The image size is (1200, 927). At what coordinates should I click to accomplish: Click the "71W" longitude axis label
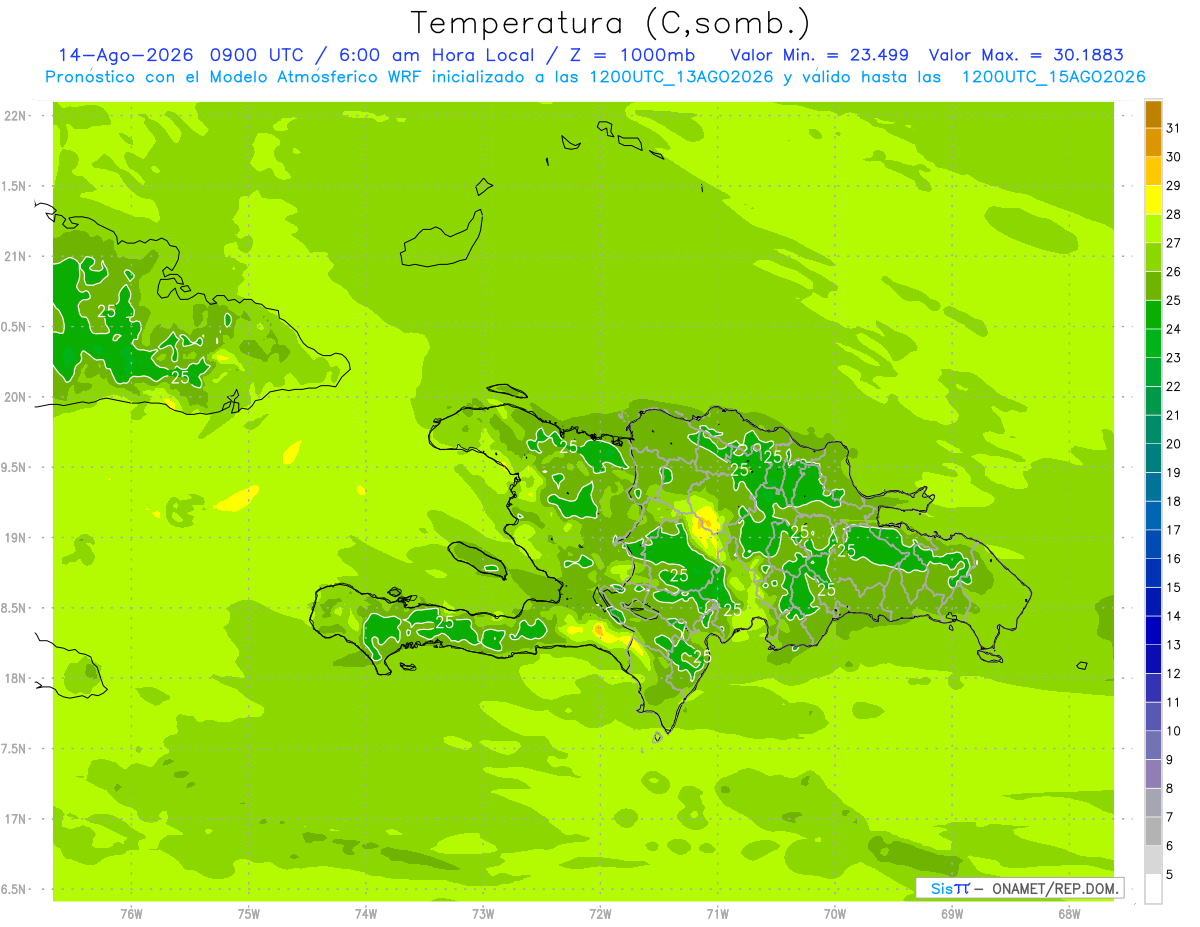point(717,914)
